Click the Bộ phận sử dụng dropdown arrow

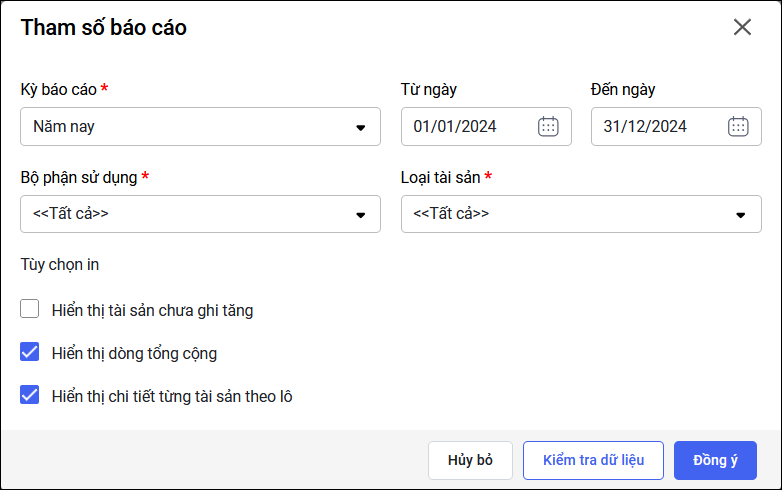tap(361, 214)
